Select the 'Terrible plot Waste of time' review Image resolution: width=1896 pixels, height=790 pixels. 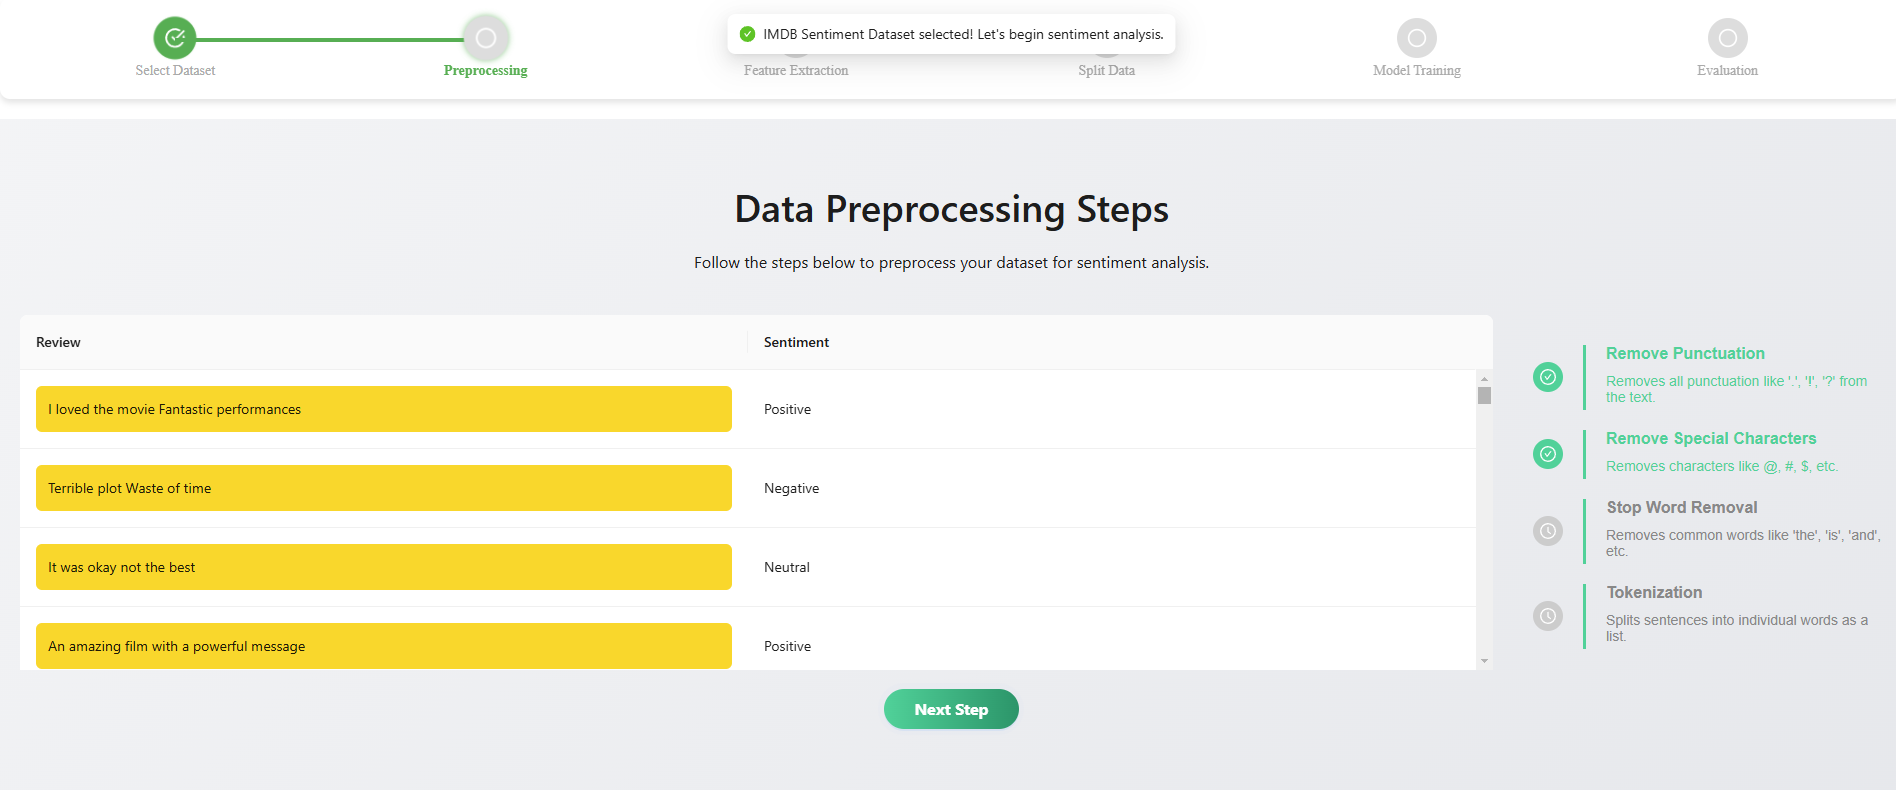point(384,488)
